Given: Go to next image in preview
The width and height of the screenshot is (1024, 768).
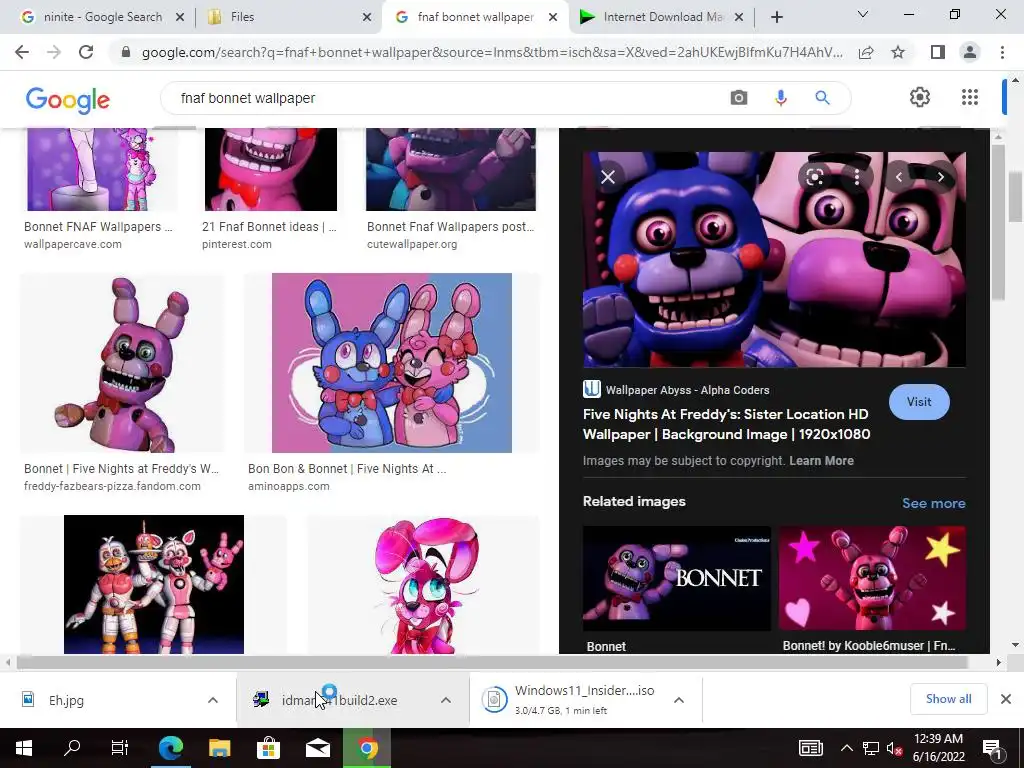Looking at the screenshot, I should click(x=940, y=177).
